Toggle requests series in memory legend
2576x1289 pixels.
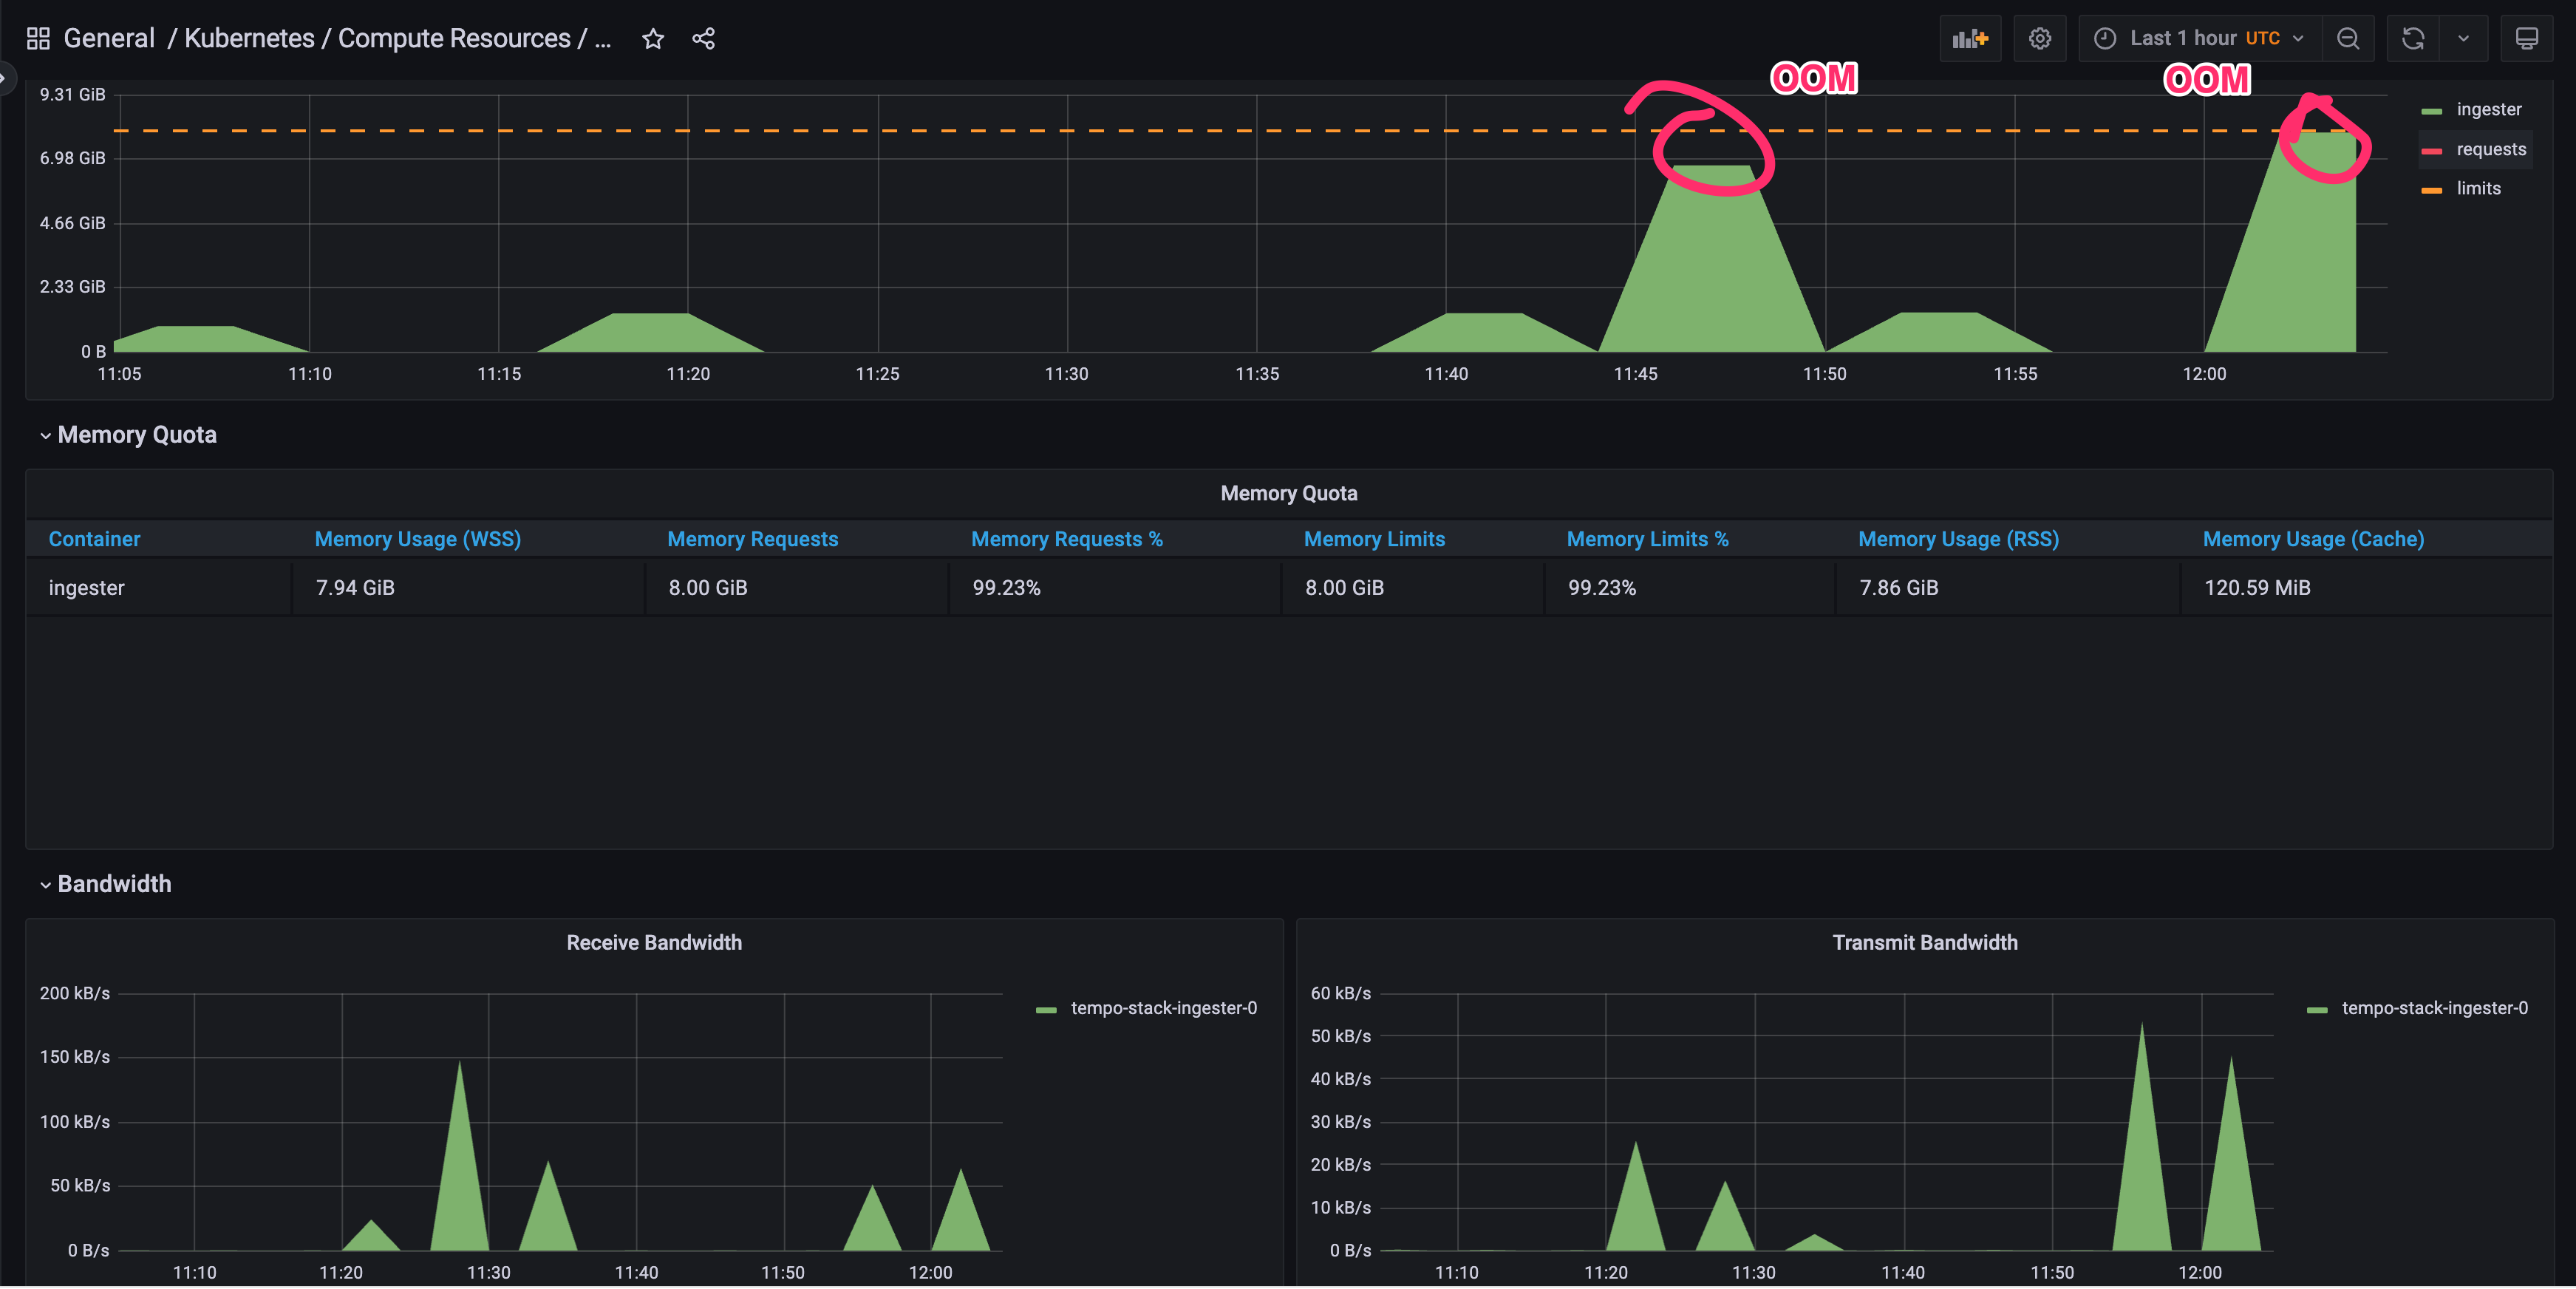click(x=2491, y=149)
